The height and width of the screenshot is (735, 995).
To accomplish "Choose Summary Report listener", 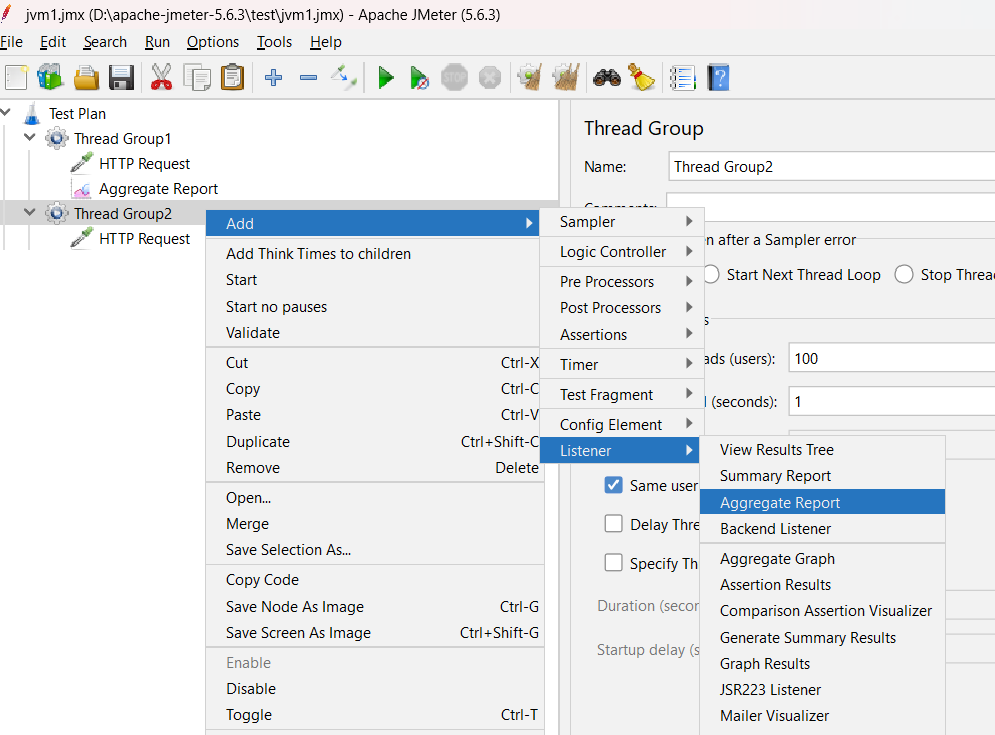I will [x=822, y=475].
